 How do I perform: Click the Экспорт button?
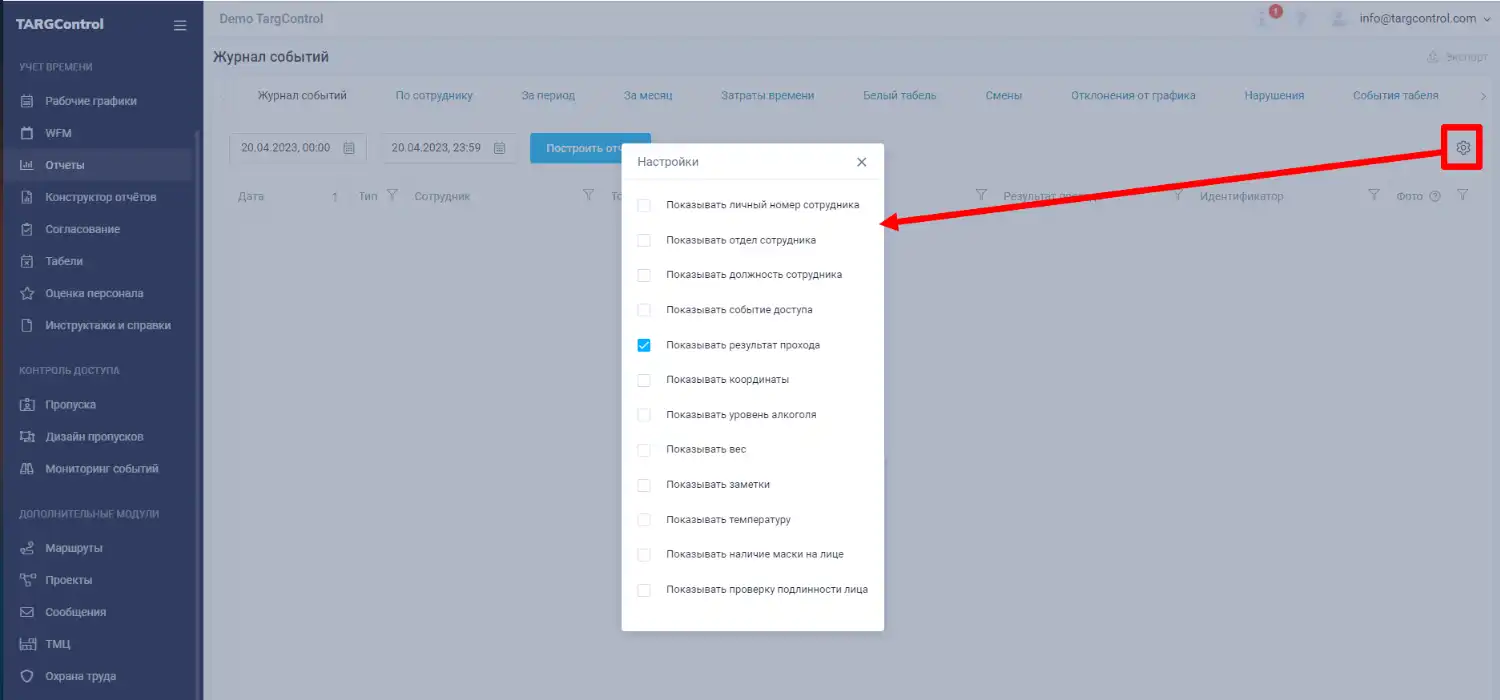click(x=1458, y=57)
